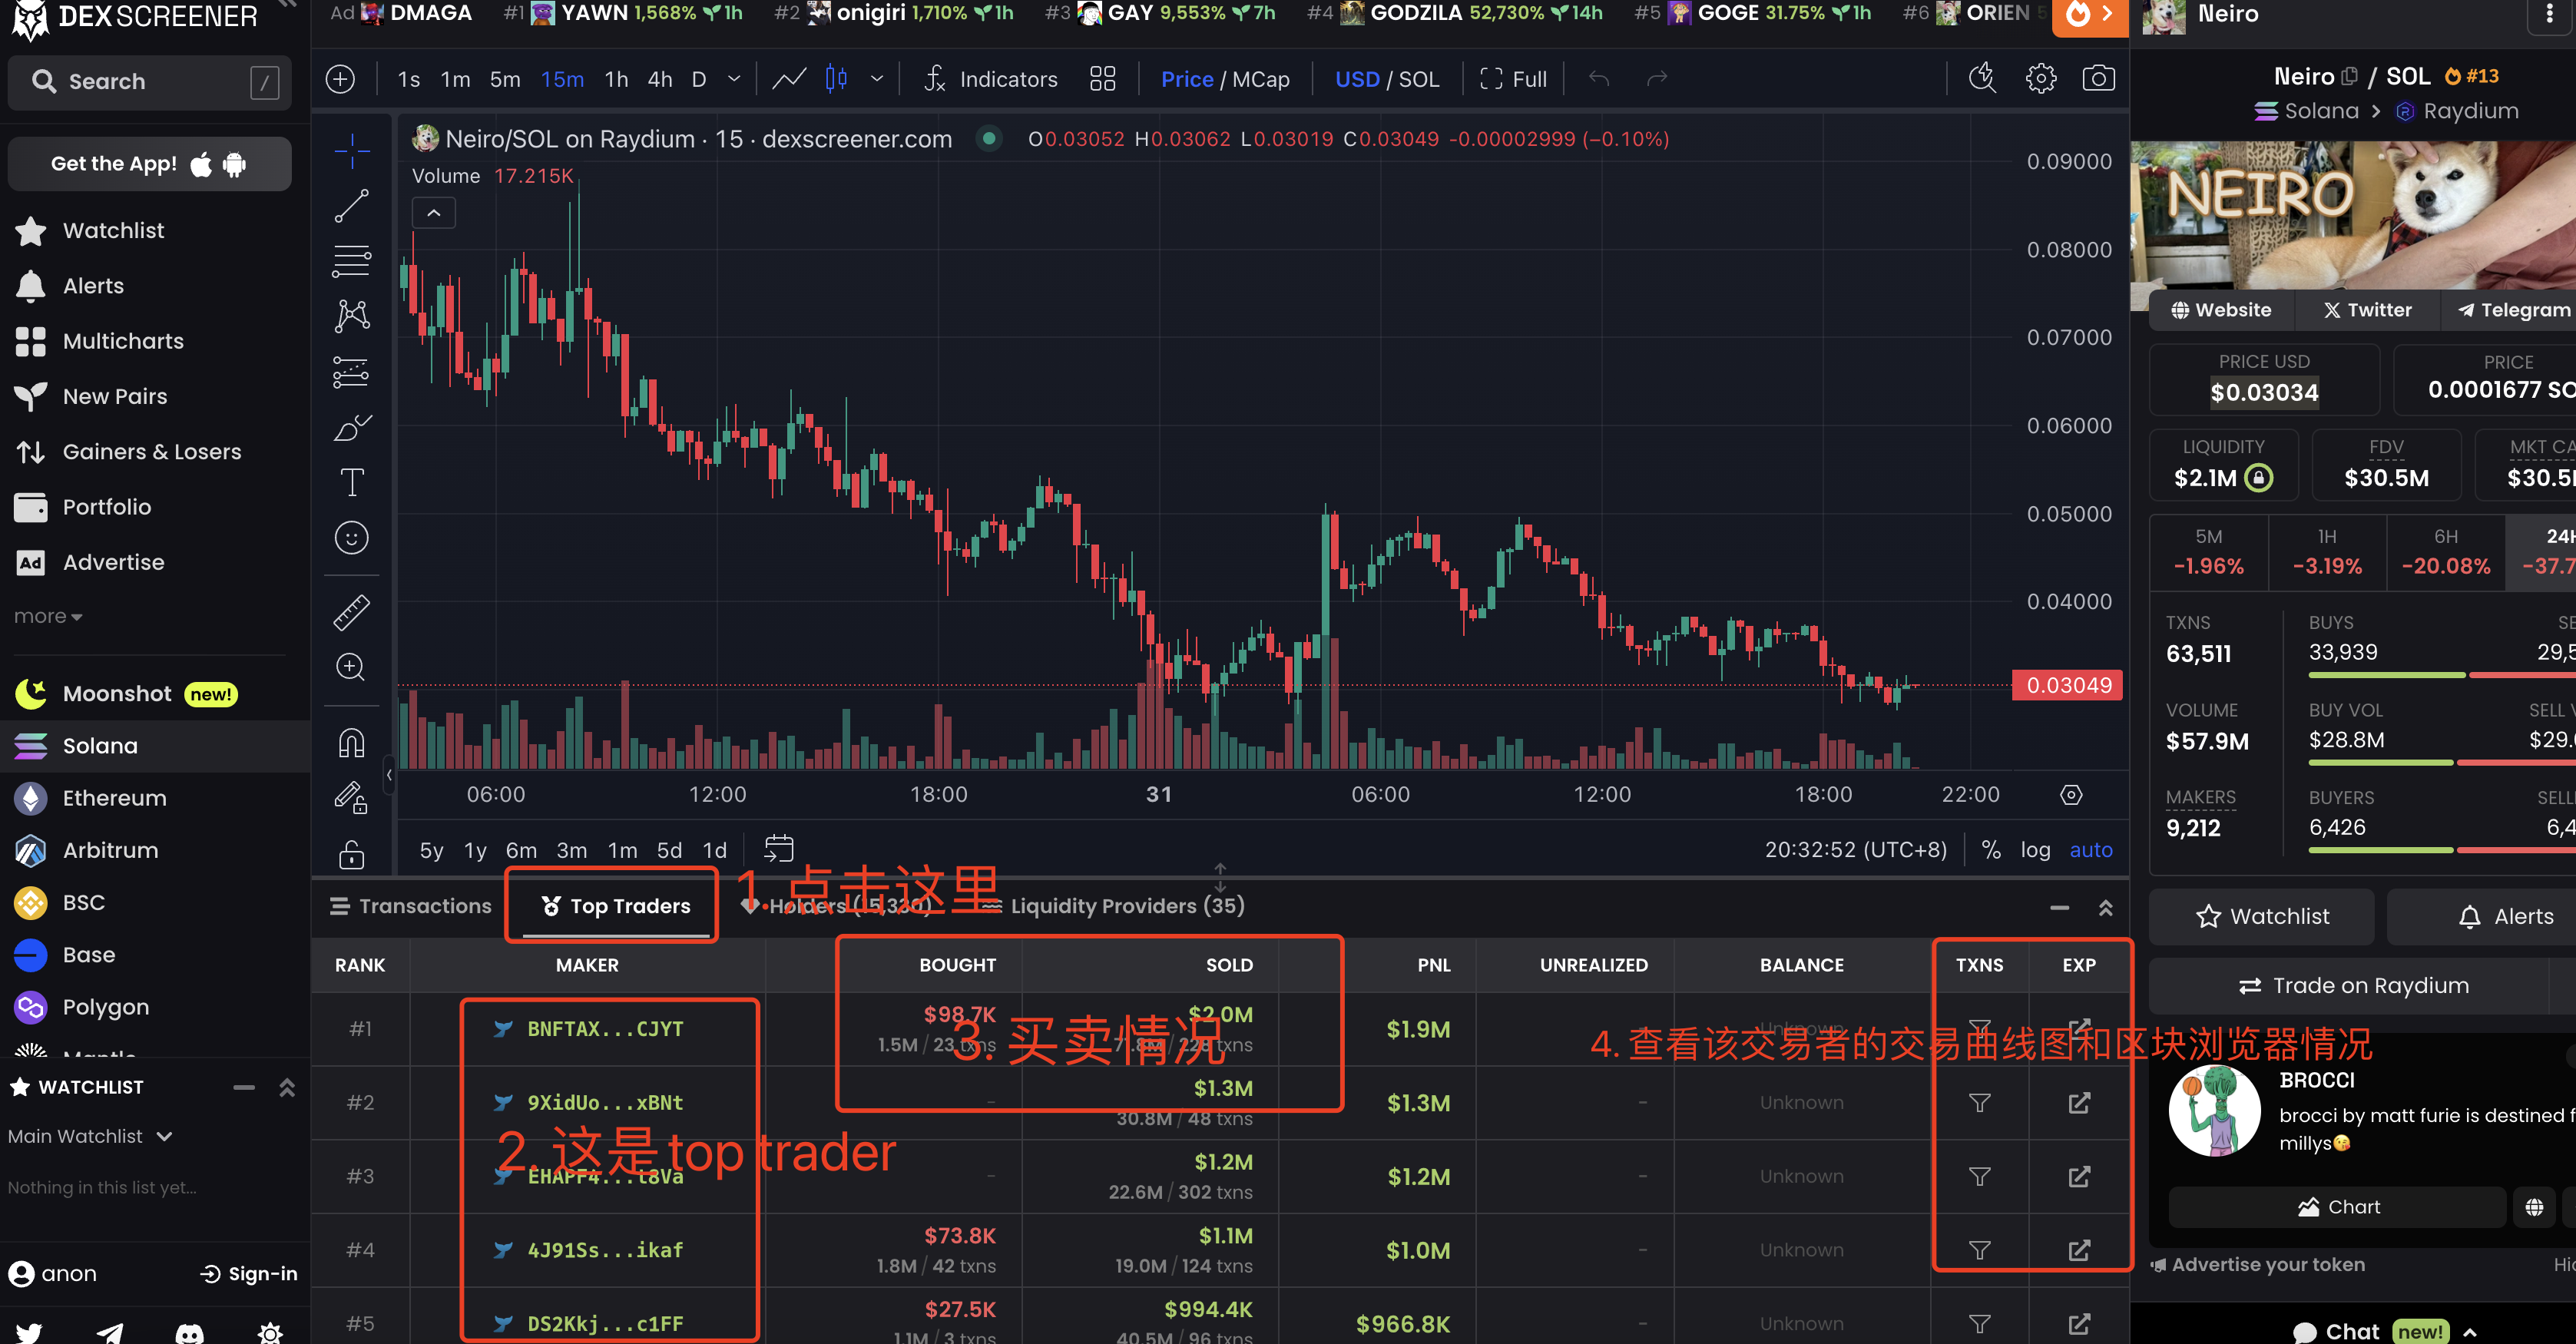Select the pattern drawing tool
2576x1344 pixels.
pyautogui.click(x=351, y=316)
